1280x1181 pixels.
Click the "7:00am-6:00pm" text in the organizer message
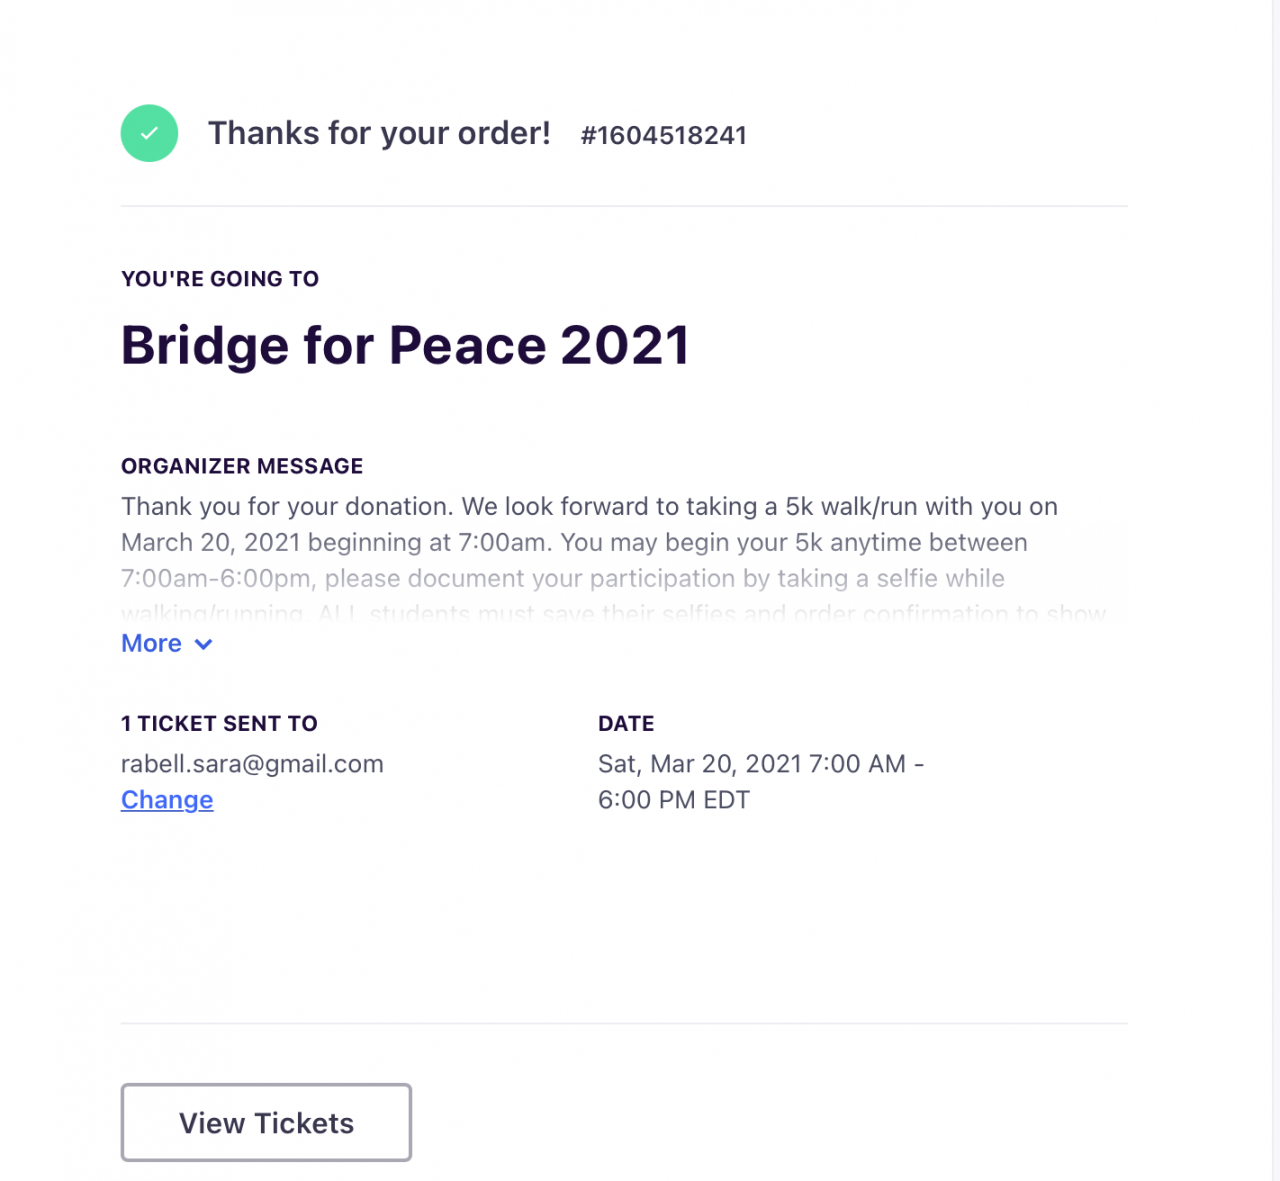tap(215, 579)
